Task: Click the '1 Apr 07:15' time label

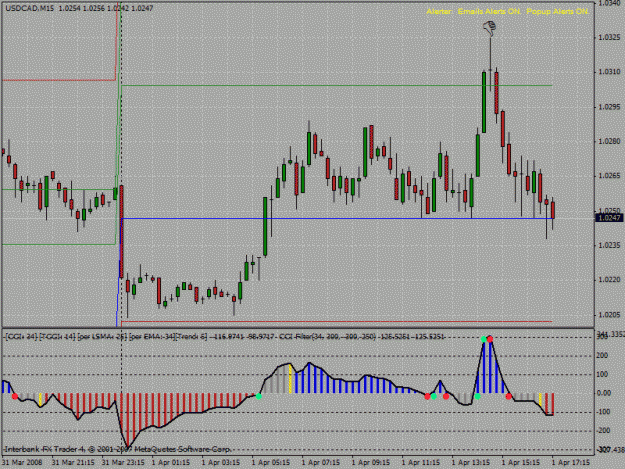Action: 321,463
